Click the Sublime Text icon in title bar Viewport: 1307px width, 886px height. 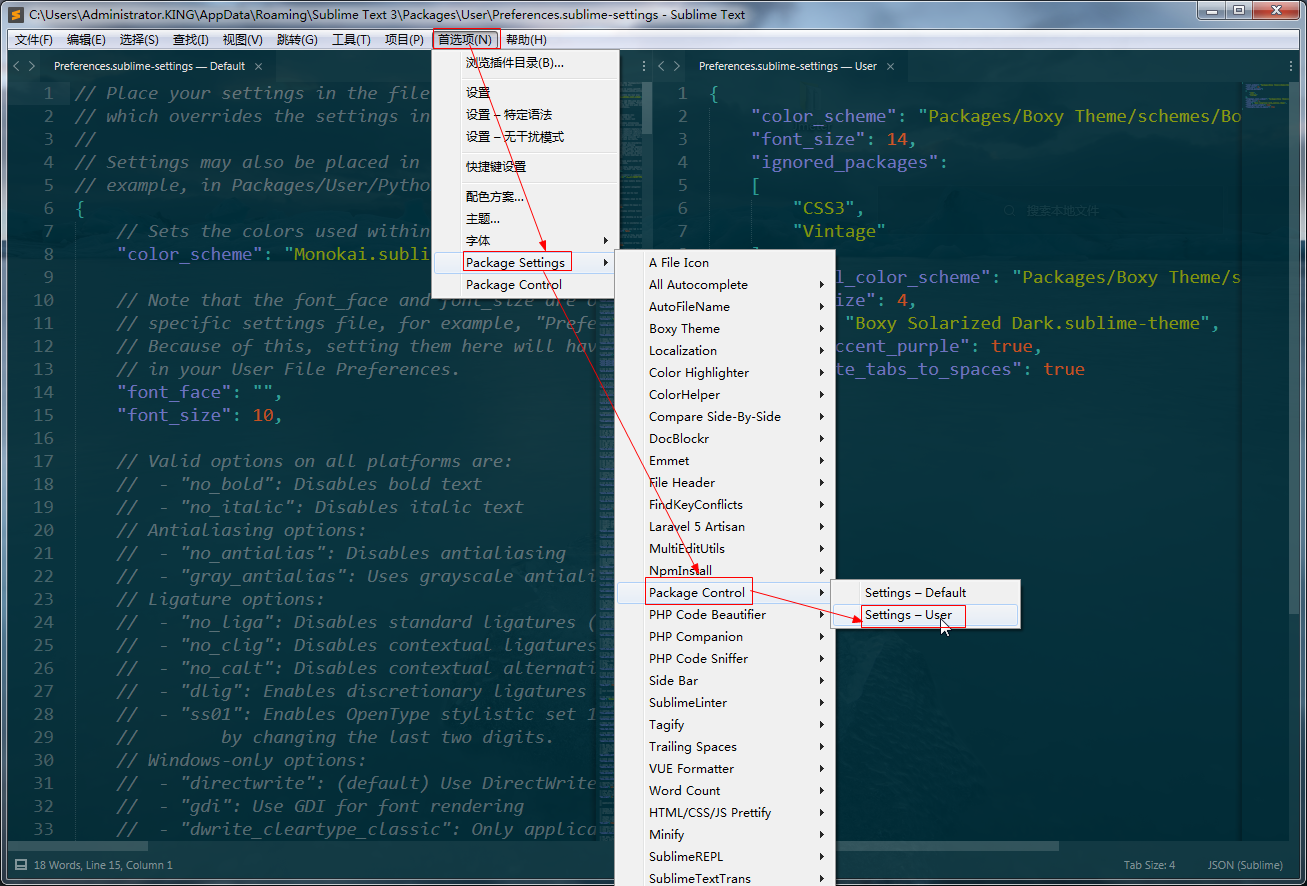[x=16, y=14]
